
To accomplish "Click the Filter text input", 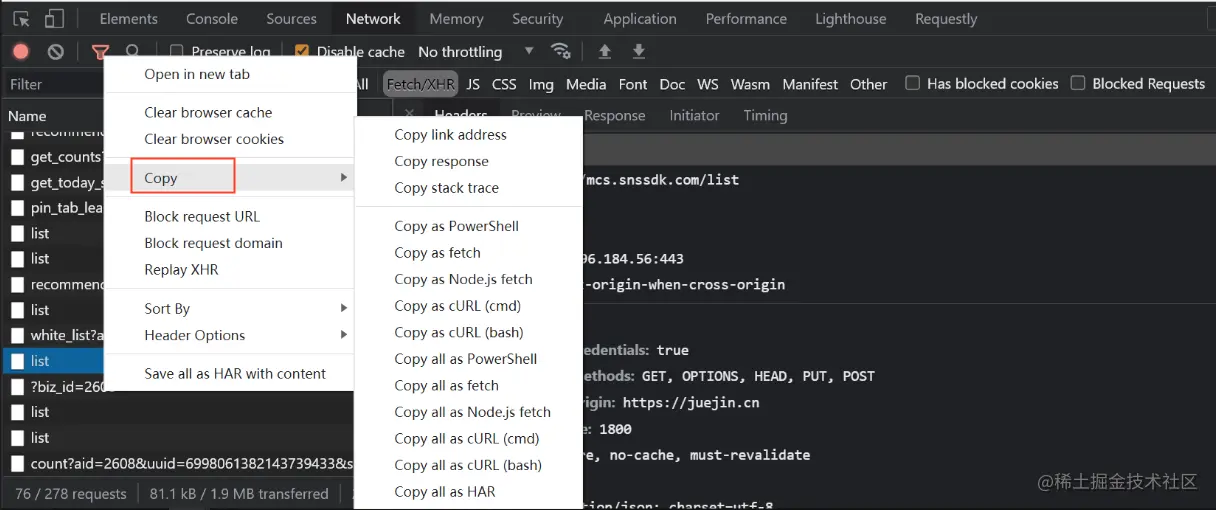I will (50, 85).
